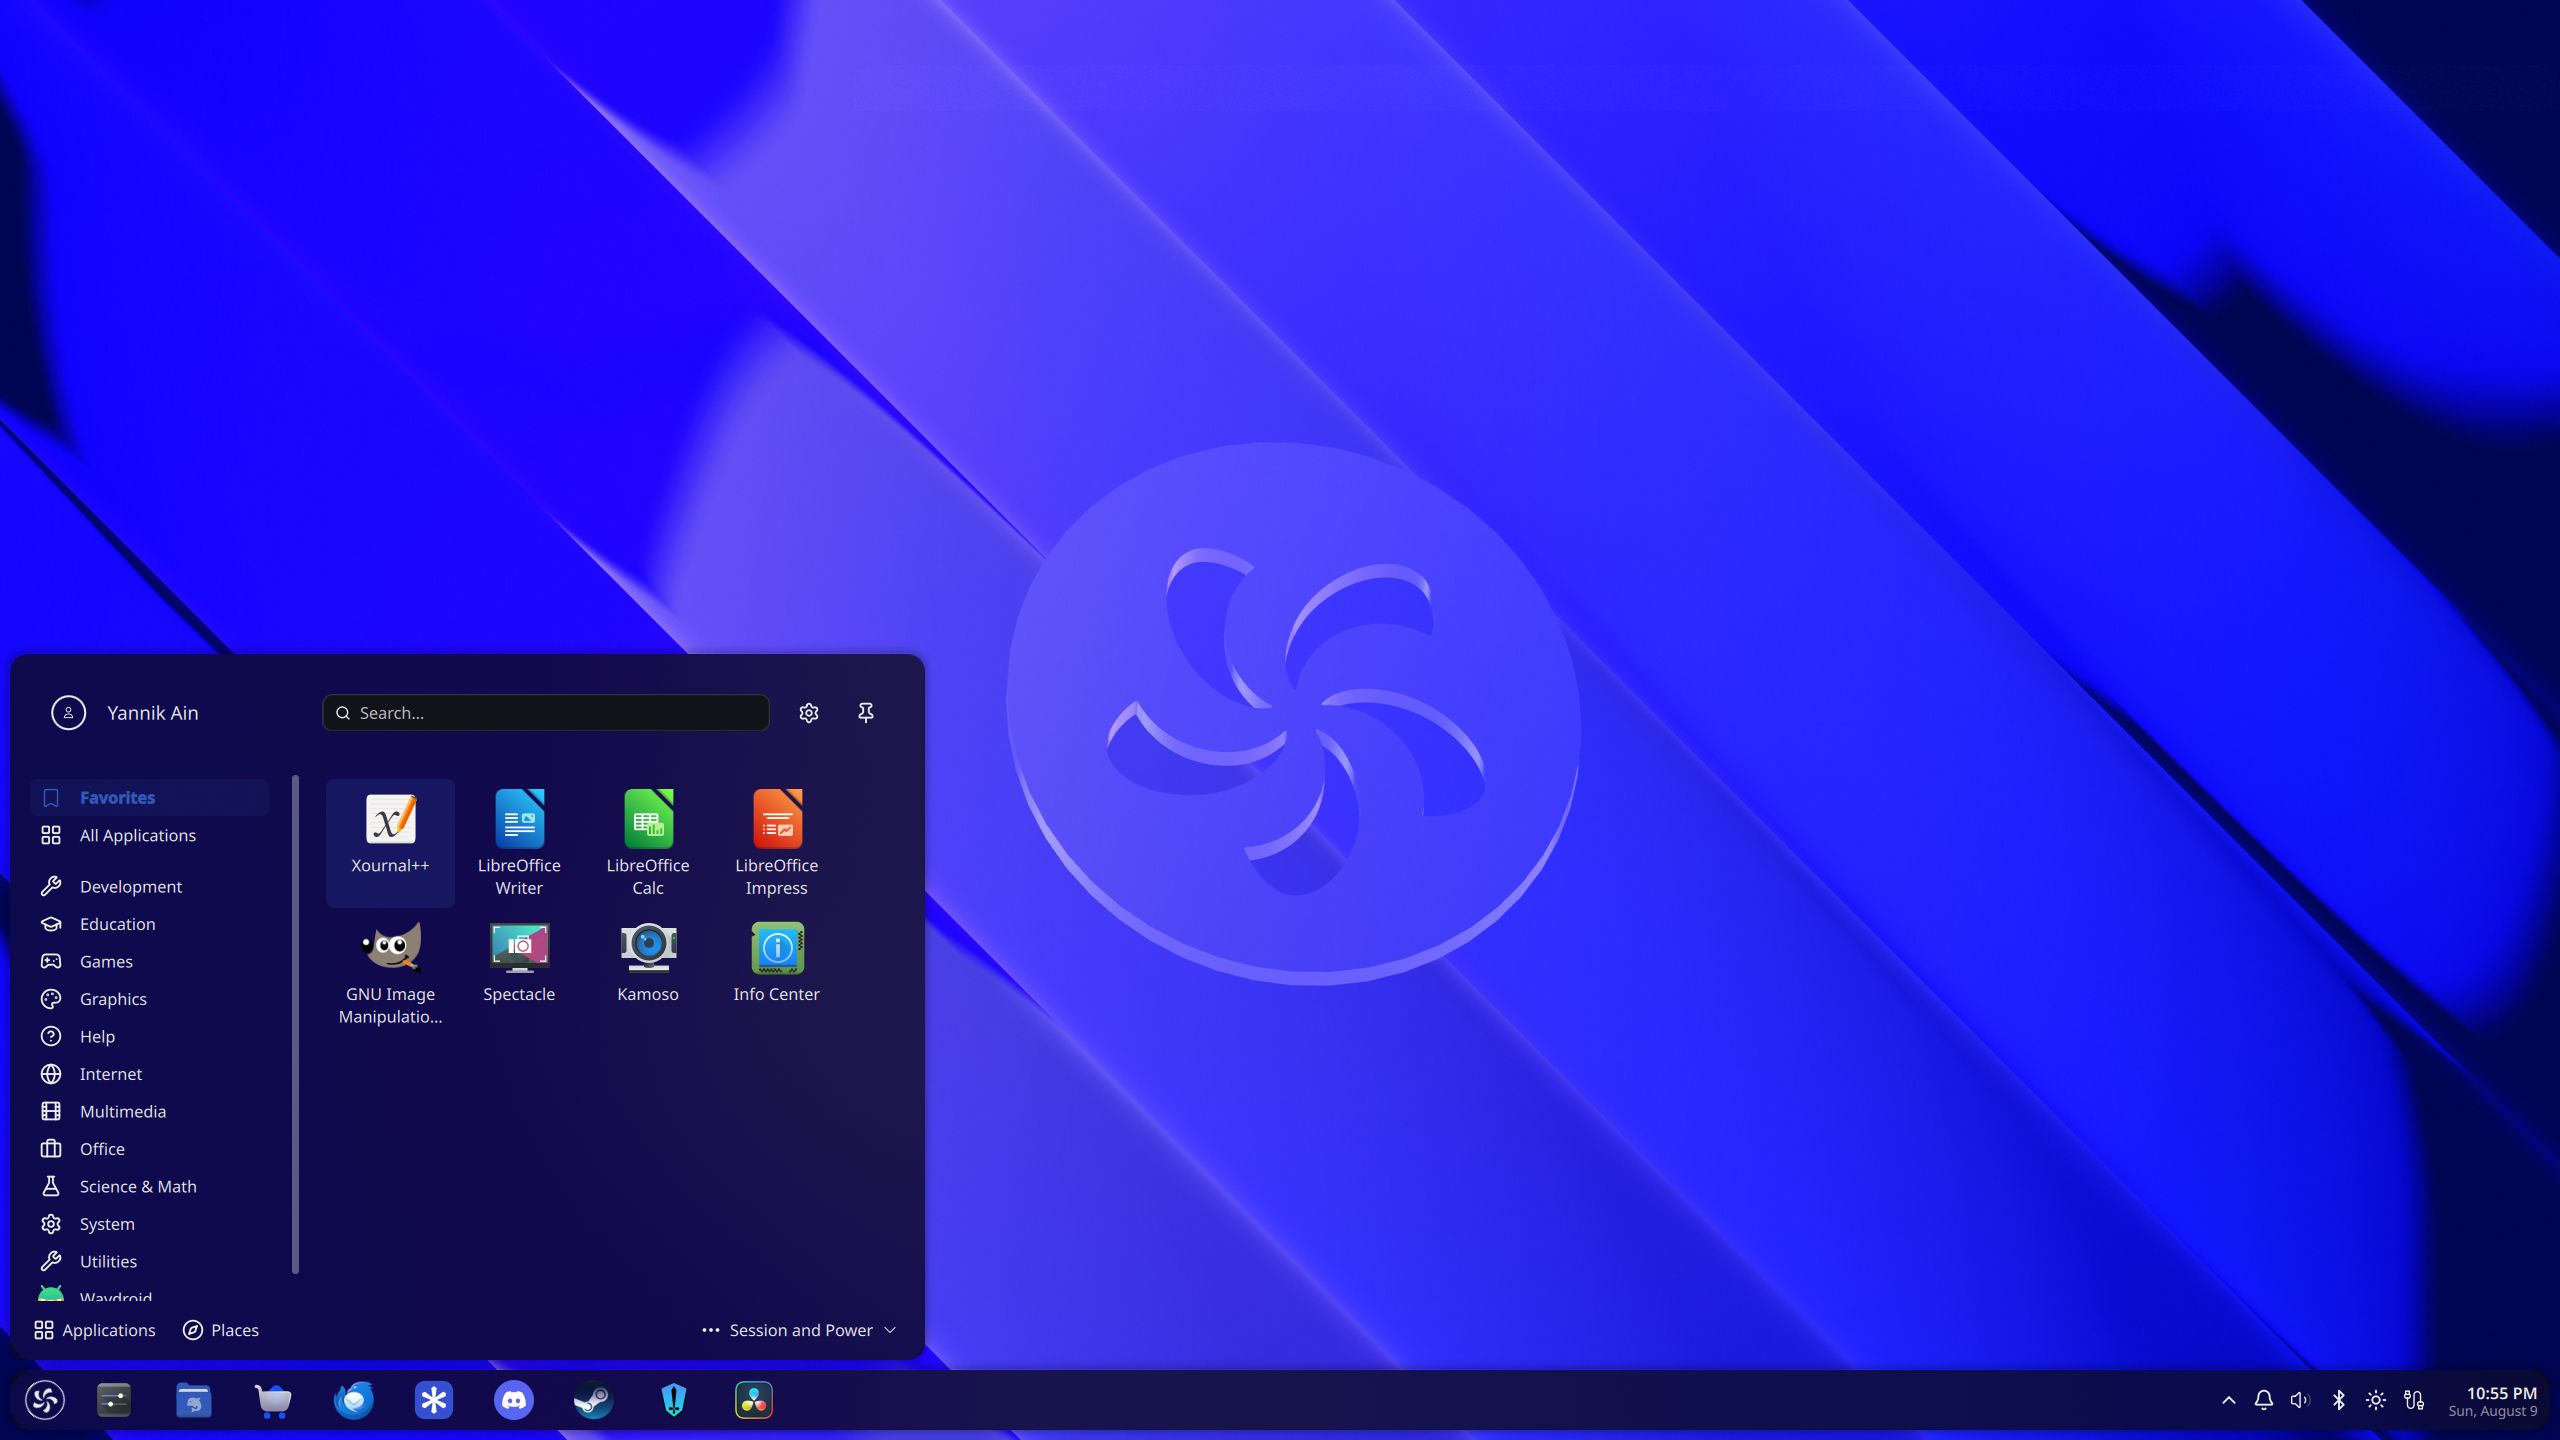The height and width of the screenshot is (1440, 2560).
Task: Browse the Utilities category
Action: pos(149,1261)
